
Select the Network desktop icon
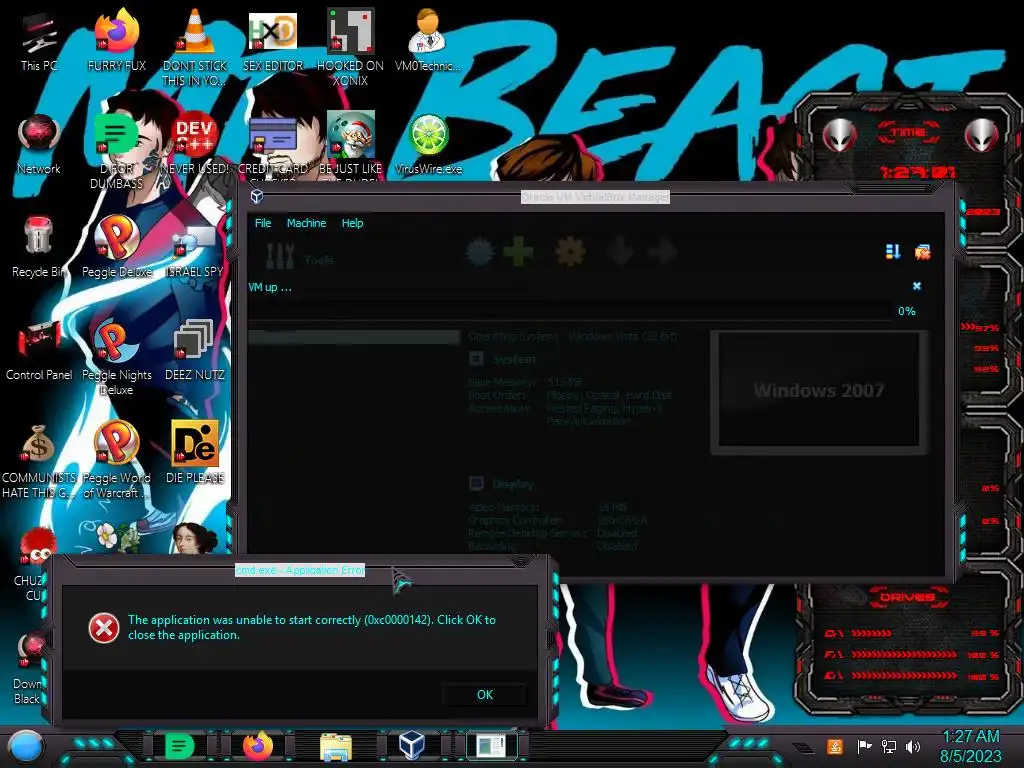tap(39, 145)
